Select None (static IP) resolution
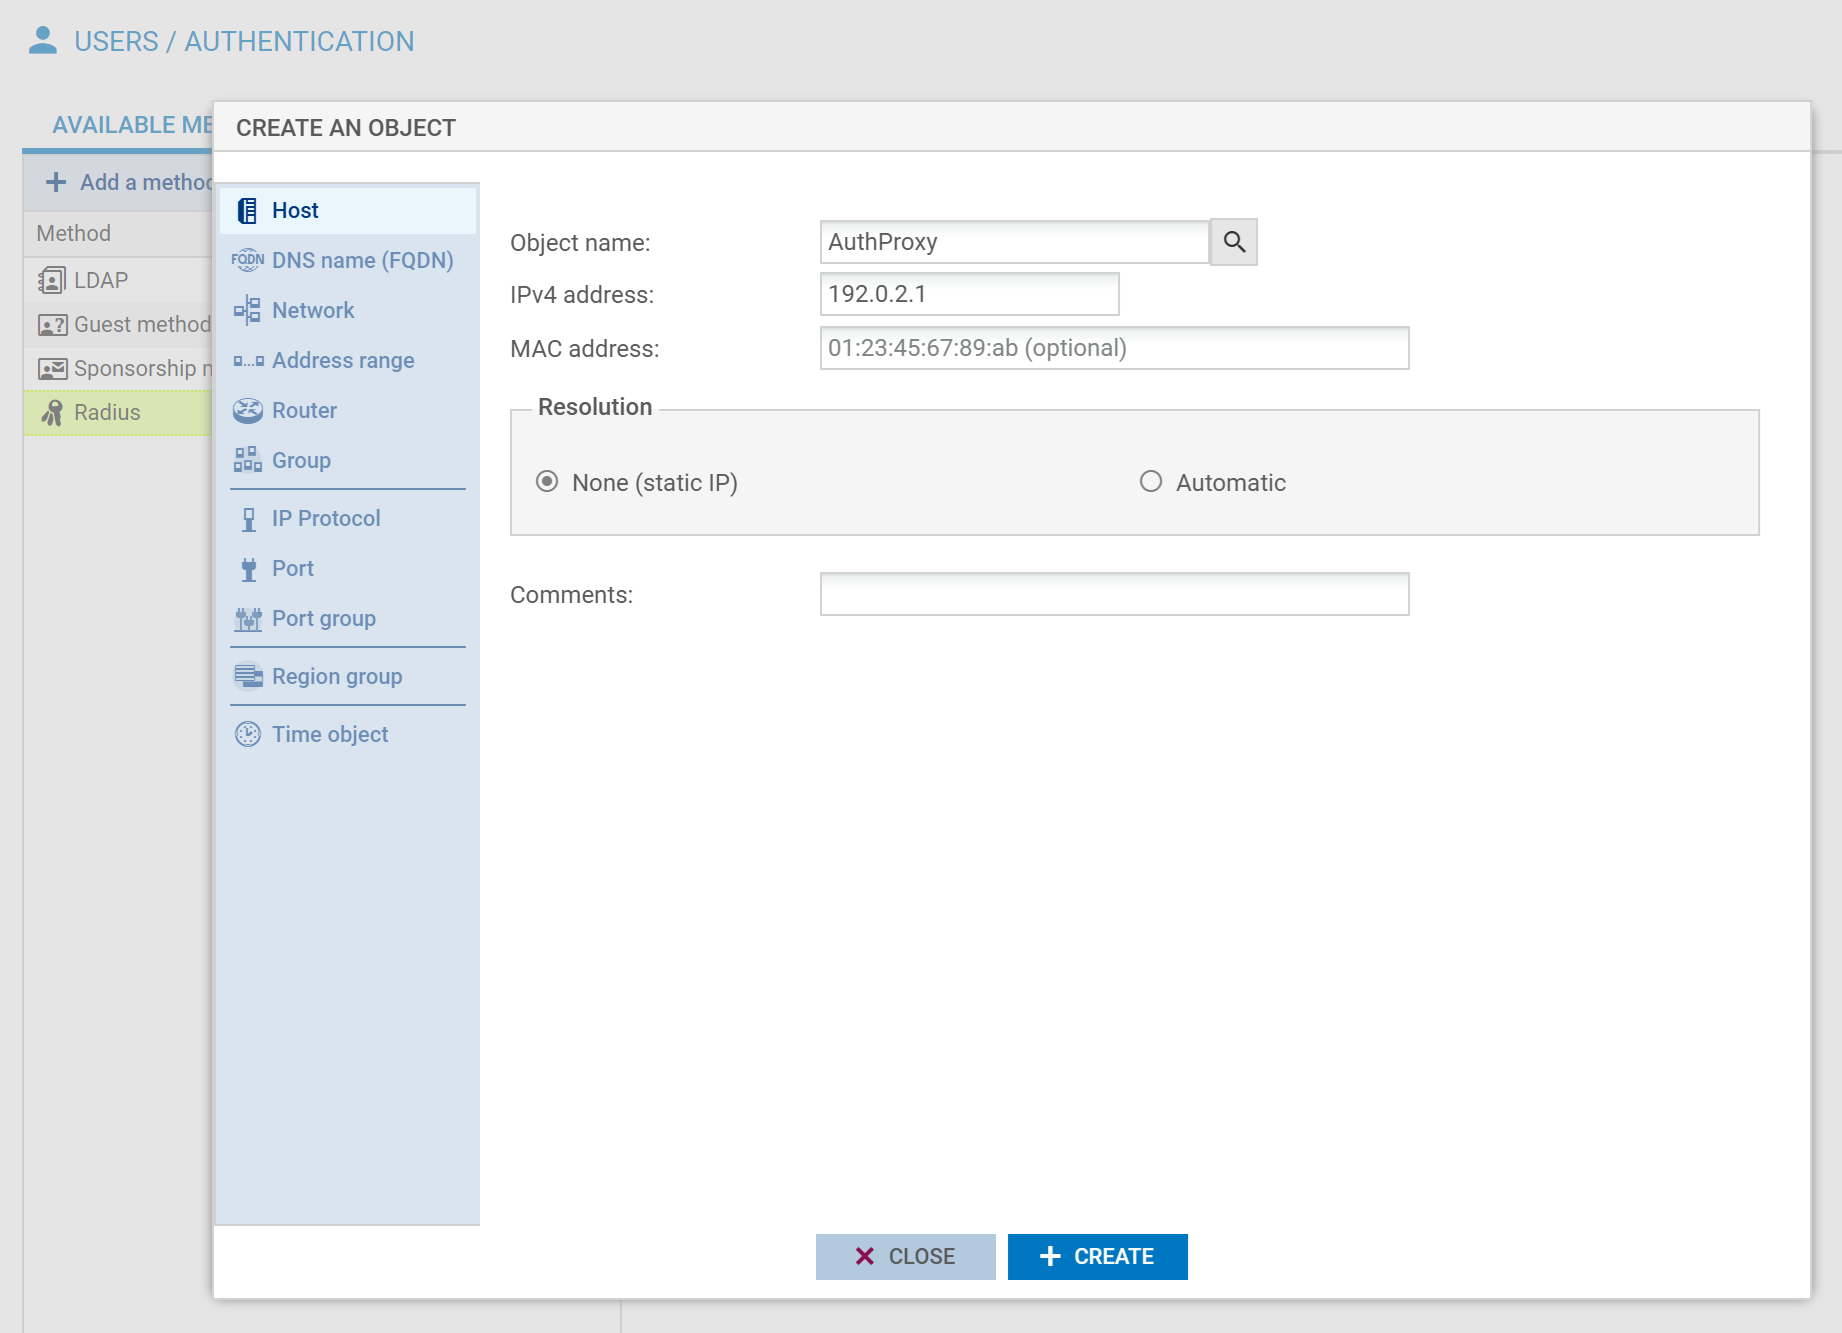Screen dimensions: 1842x1333 547,482
